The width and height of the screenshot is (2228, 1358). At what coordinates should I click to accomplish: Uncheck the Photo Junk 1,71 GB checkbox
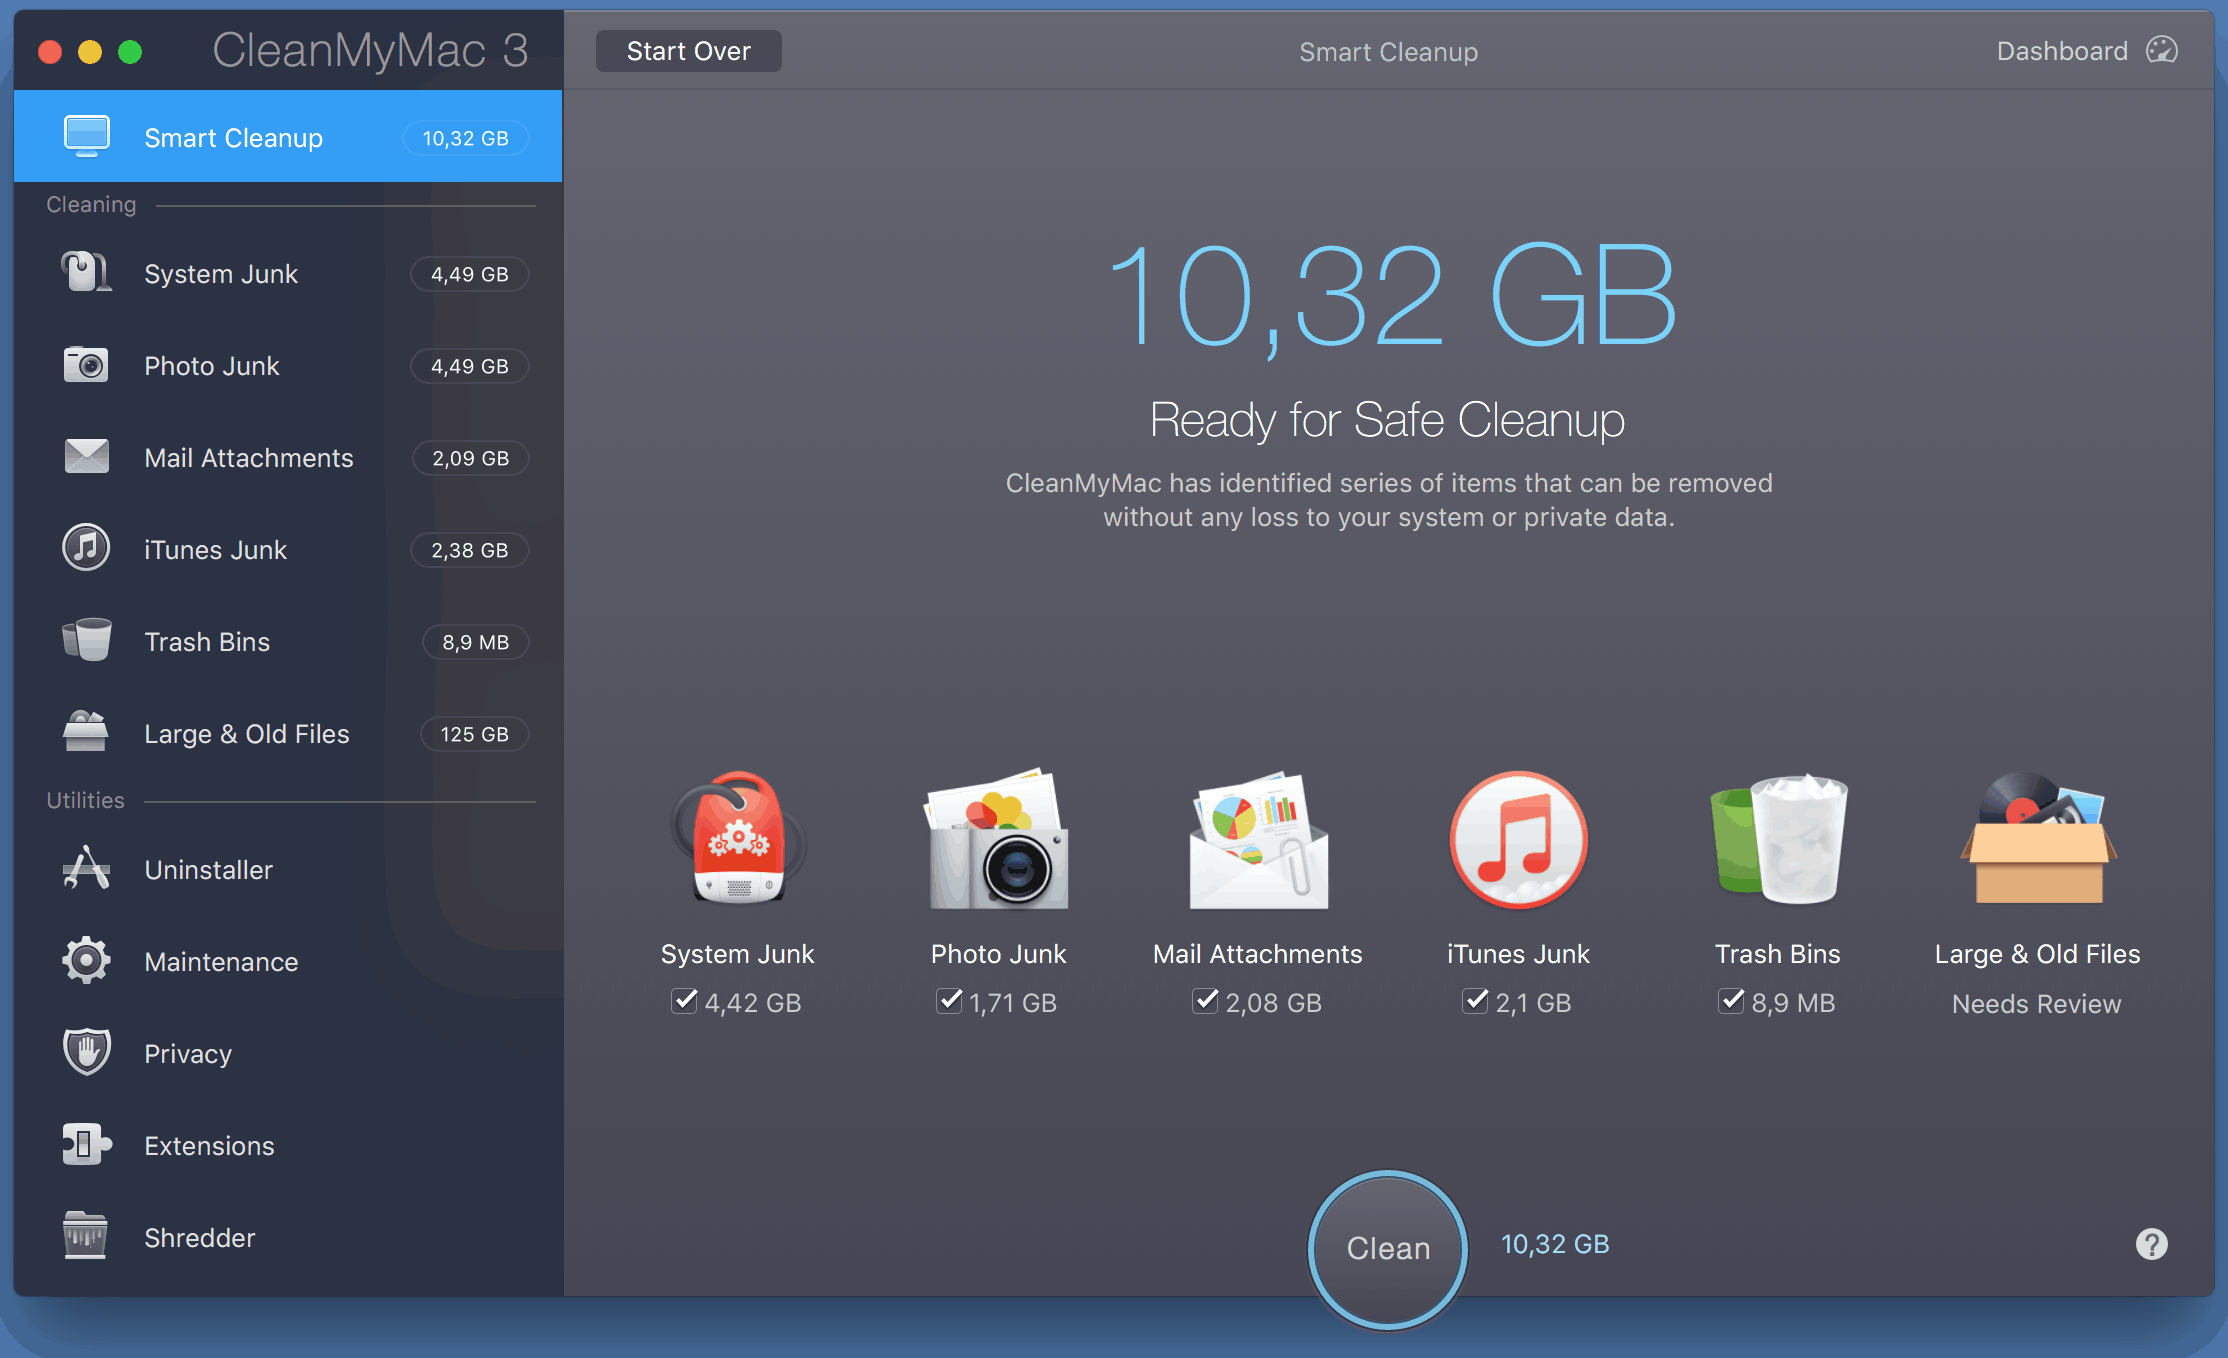coord(949,1001)
